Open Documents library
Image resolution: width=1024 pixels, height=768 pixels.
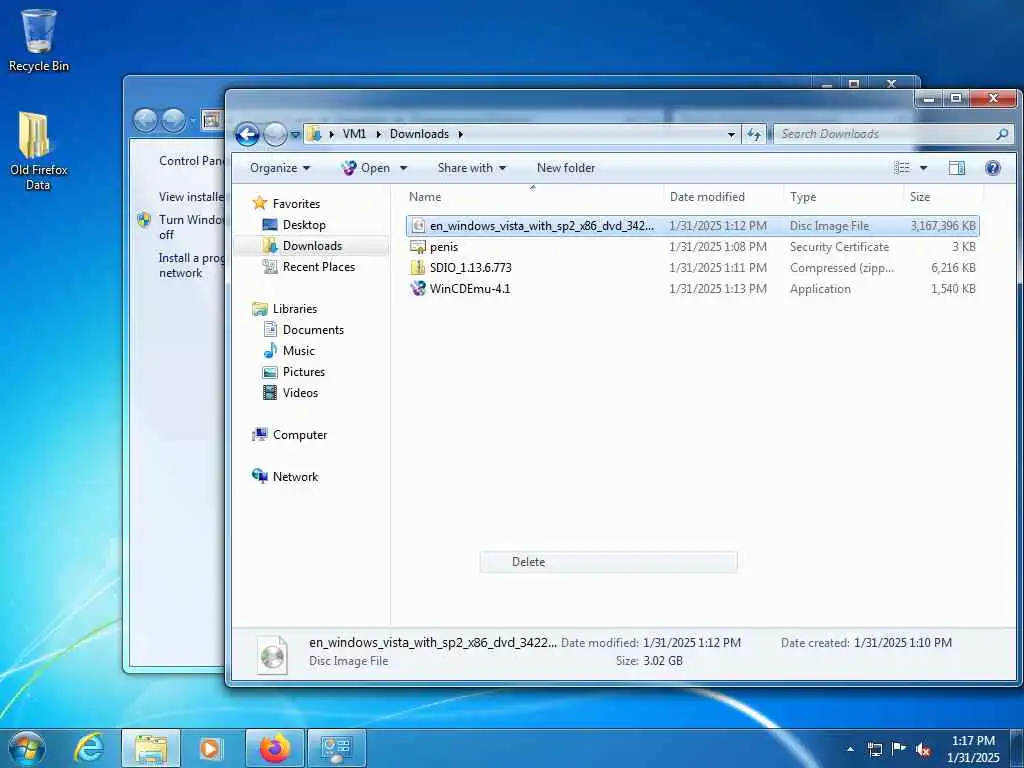tap(313, 330)
